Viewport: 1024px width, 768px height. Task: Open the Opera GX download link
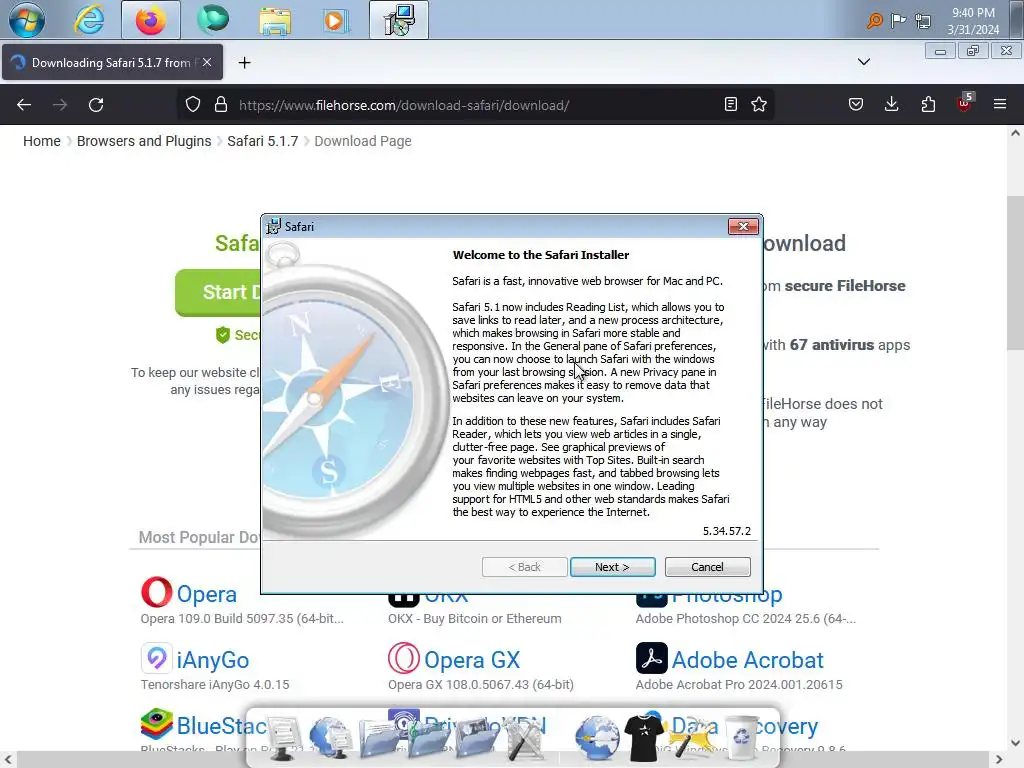[472, 660]
